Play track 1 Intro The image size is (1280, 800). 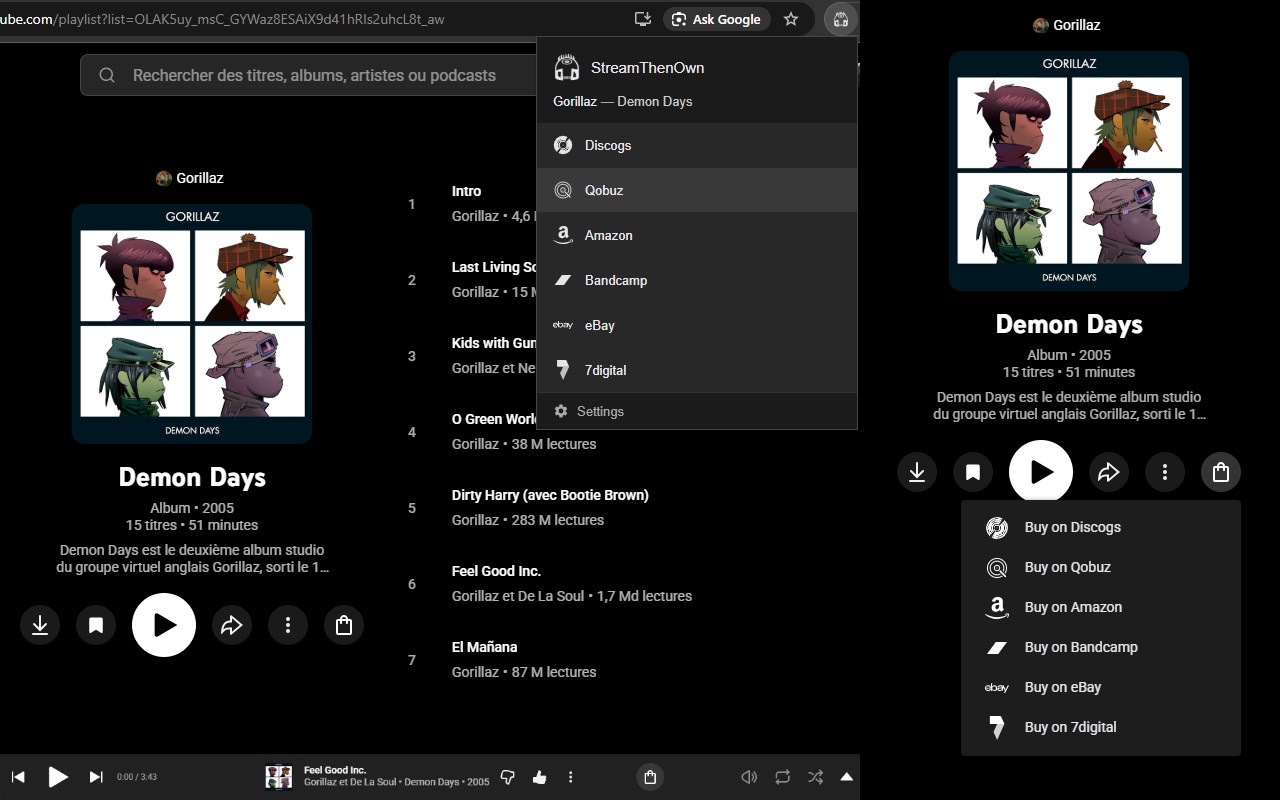[466, 191]
